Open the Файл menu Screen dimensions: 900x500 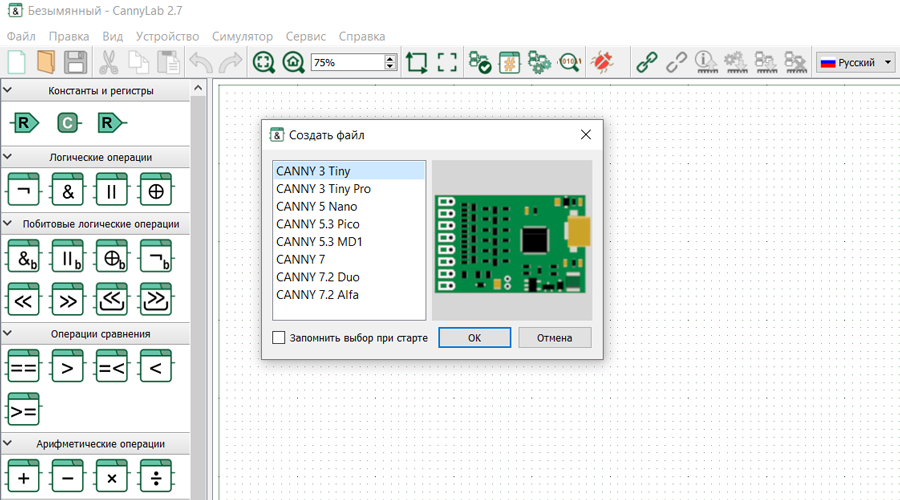tap(21, 36)
